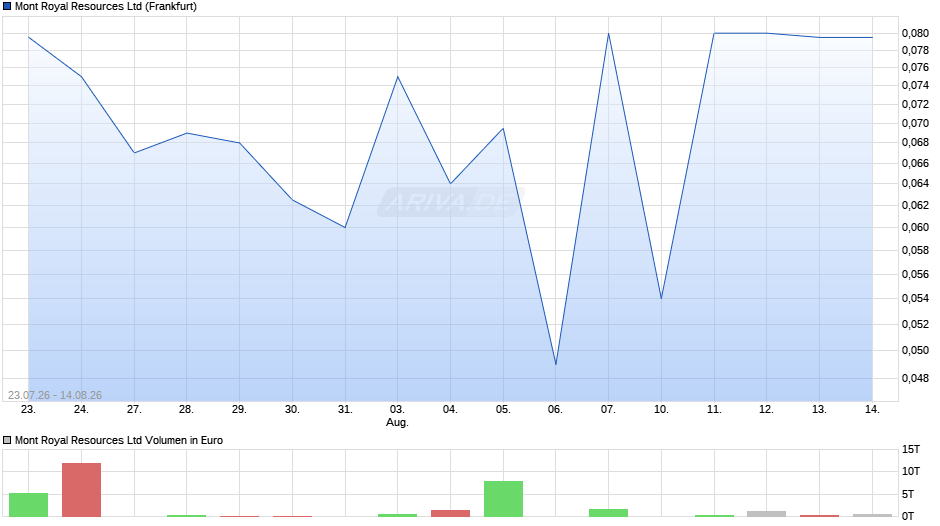The image size is (940, 526).
Task: Click the gray volume bar for 12. August
Action: coord(767,514)
